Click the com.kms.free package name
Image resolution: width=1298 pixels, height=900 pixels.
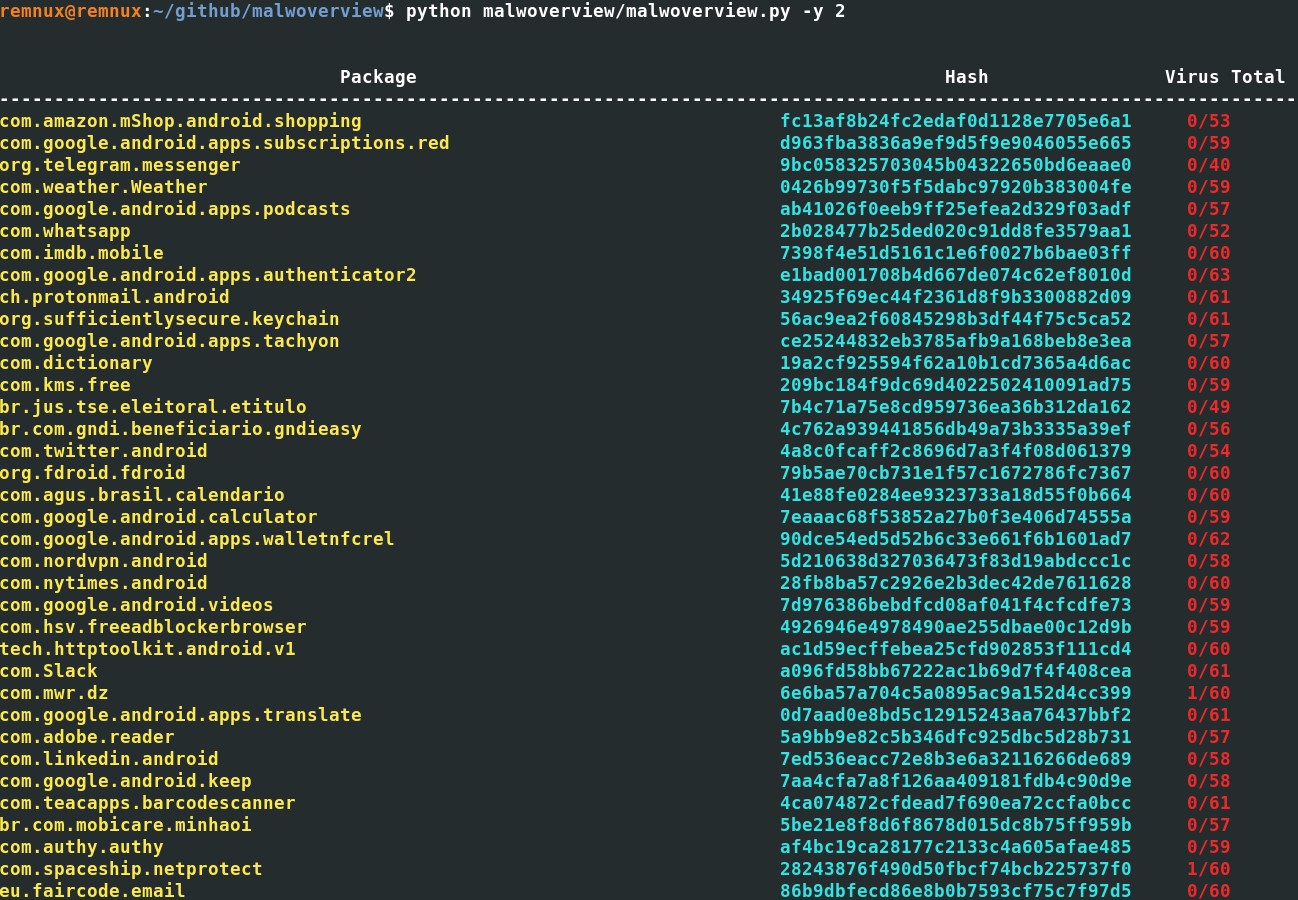65,385
